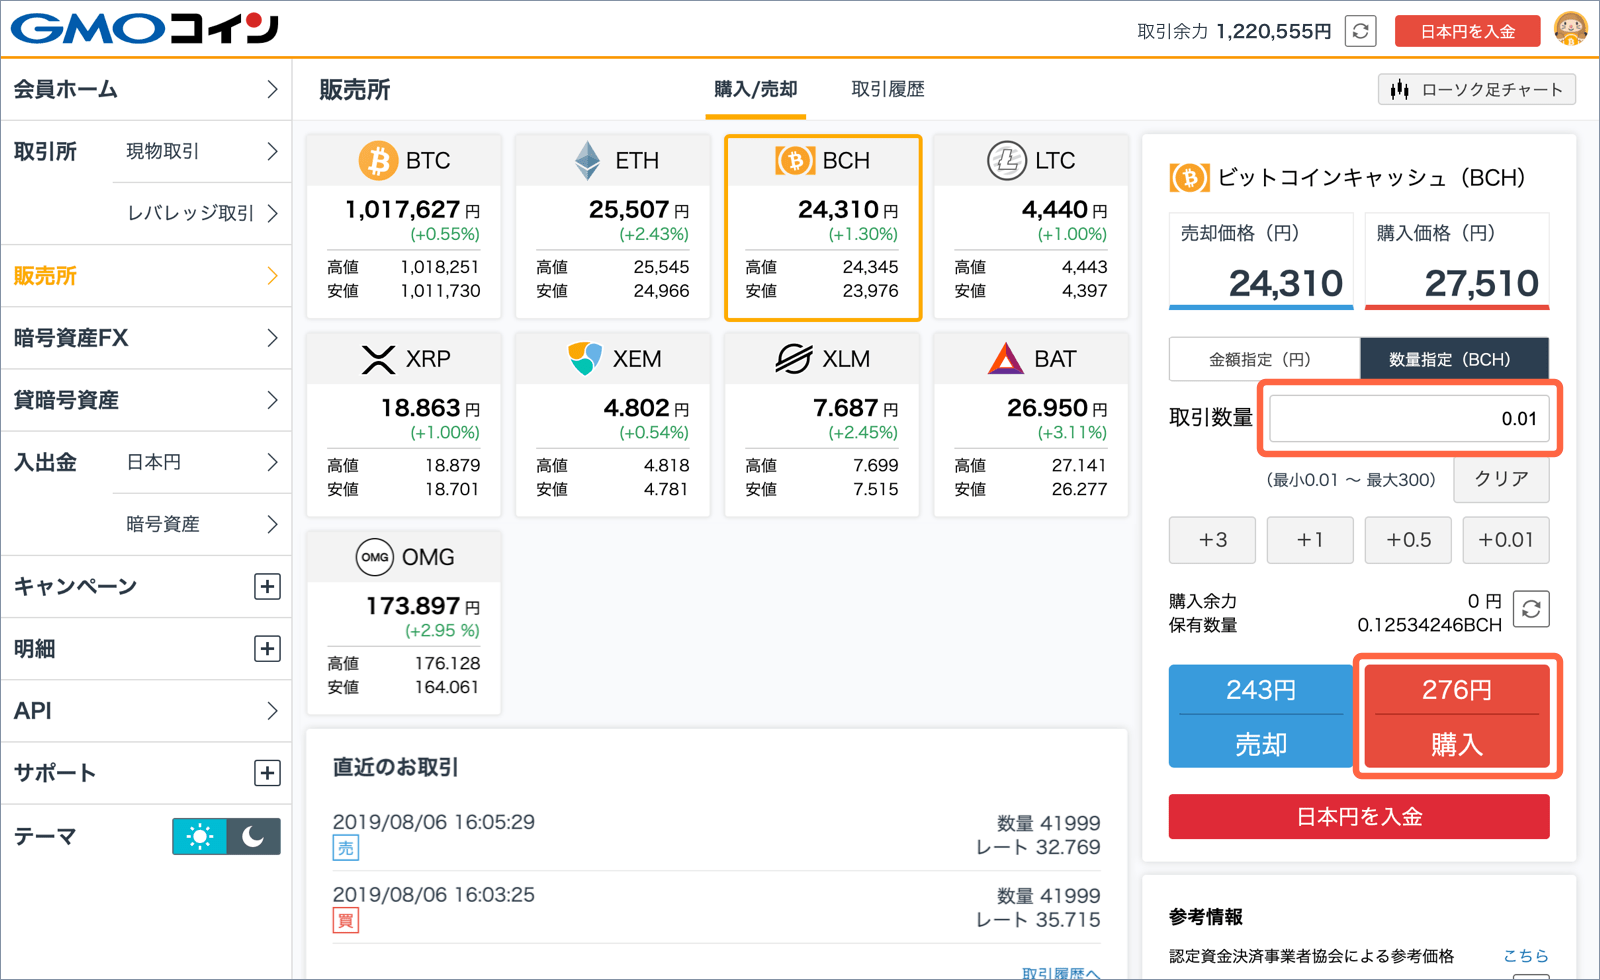Click the こちら reference price link

[1526, 956]
